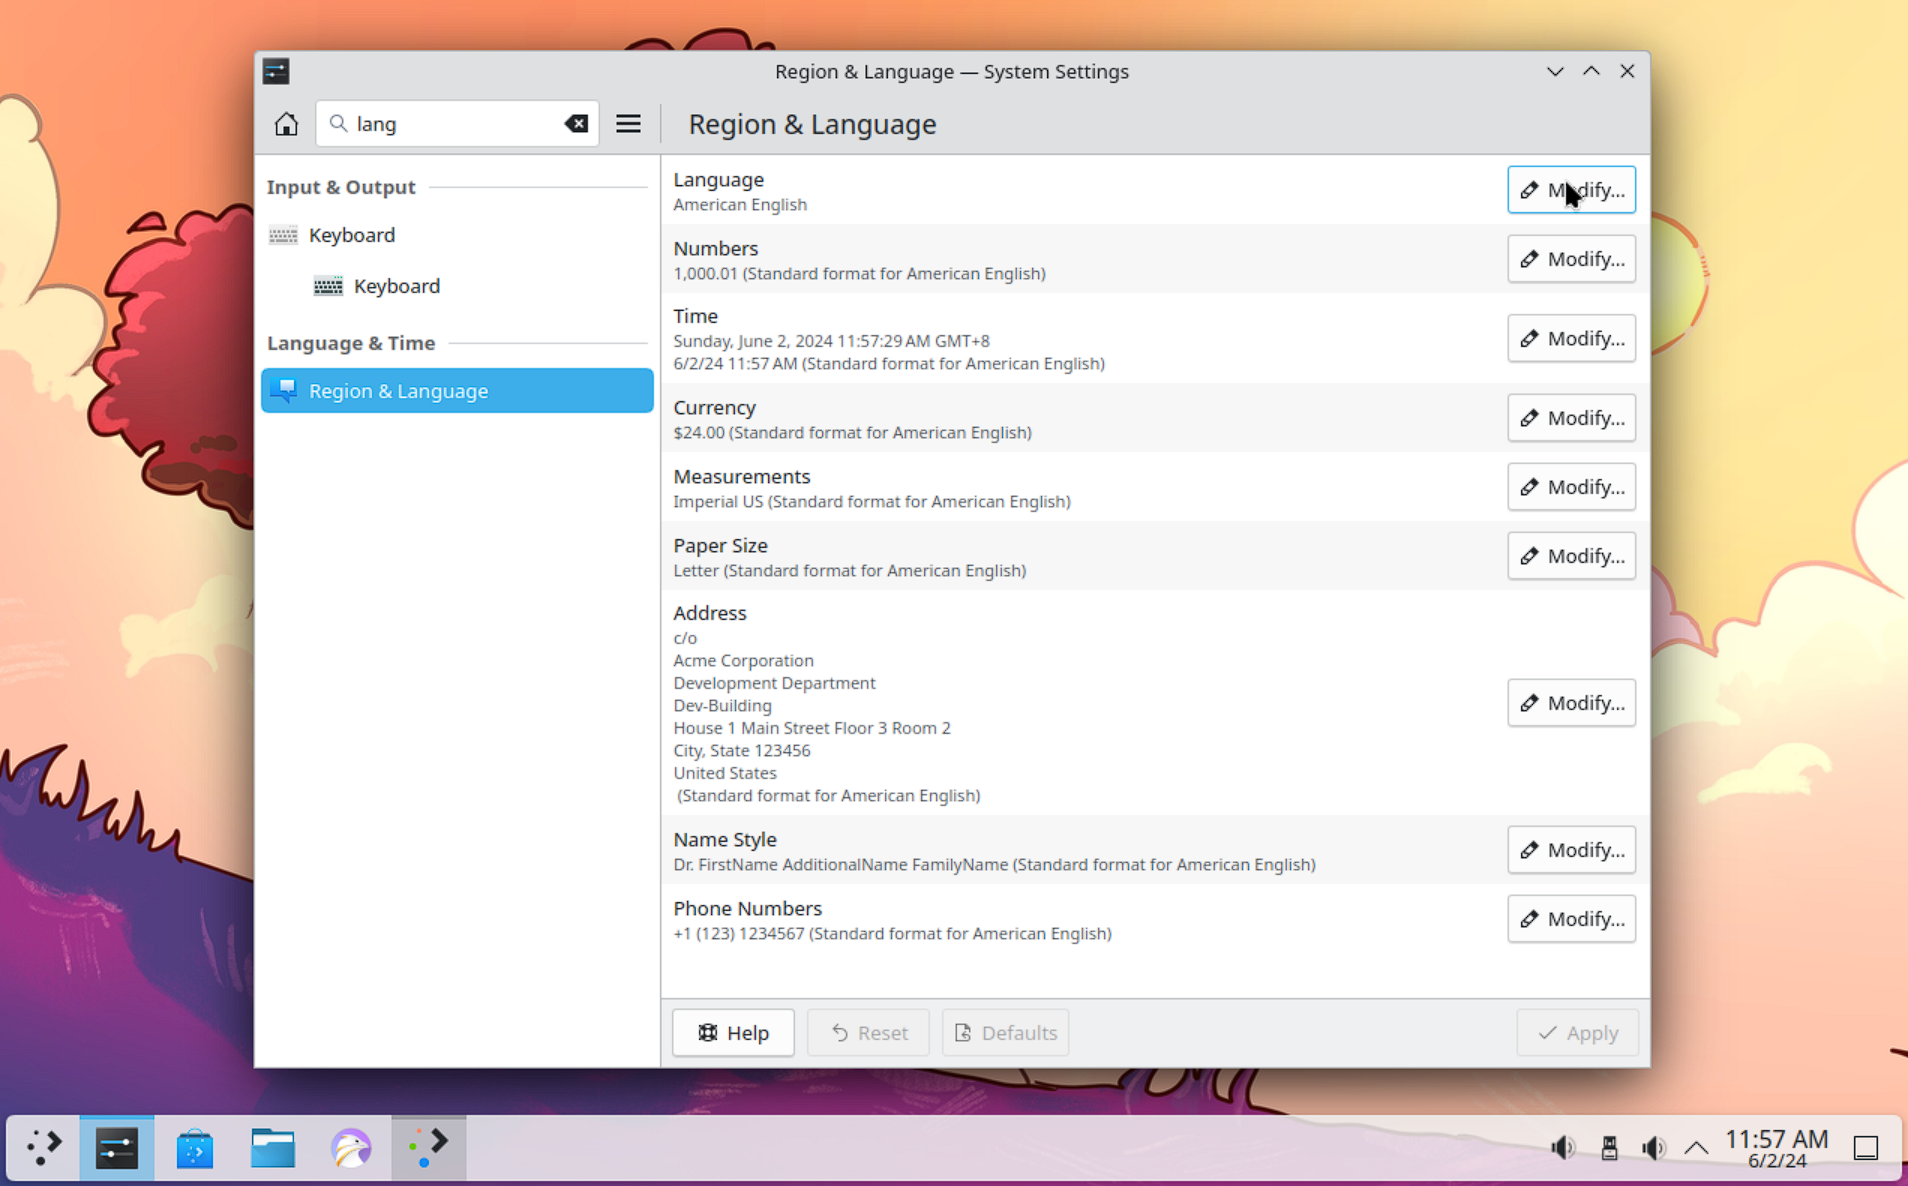Open the nested Keyboard sub-item
The image size is (1908, 1186).
point(457,286)
